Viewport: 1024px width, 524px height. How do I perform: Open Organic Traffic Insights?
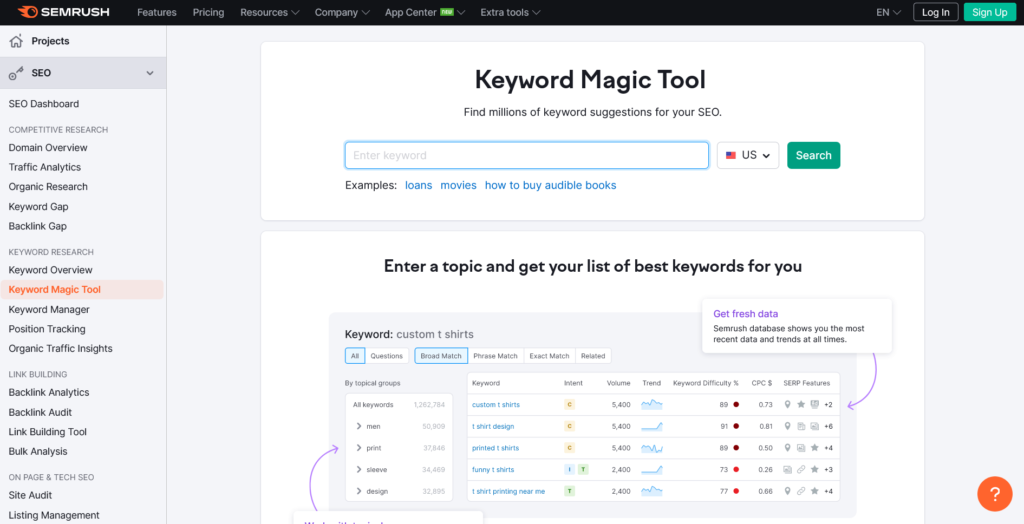click(61, 348)
